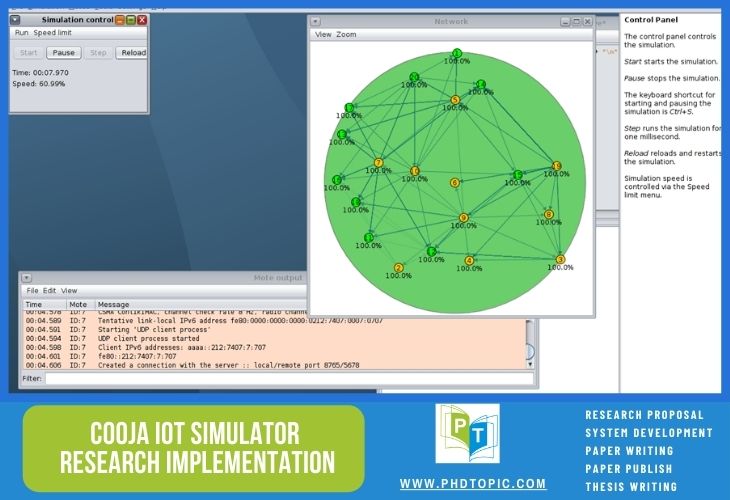Minimize the Simulation control window

120,20
